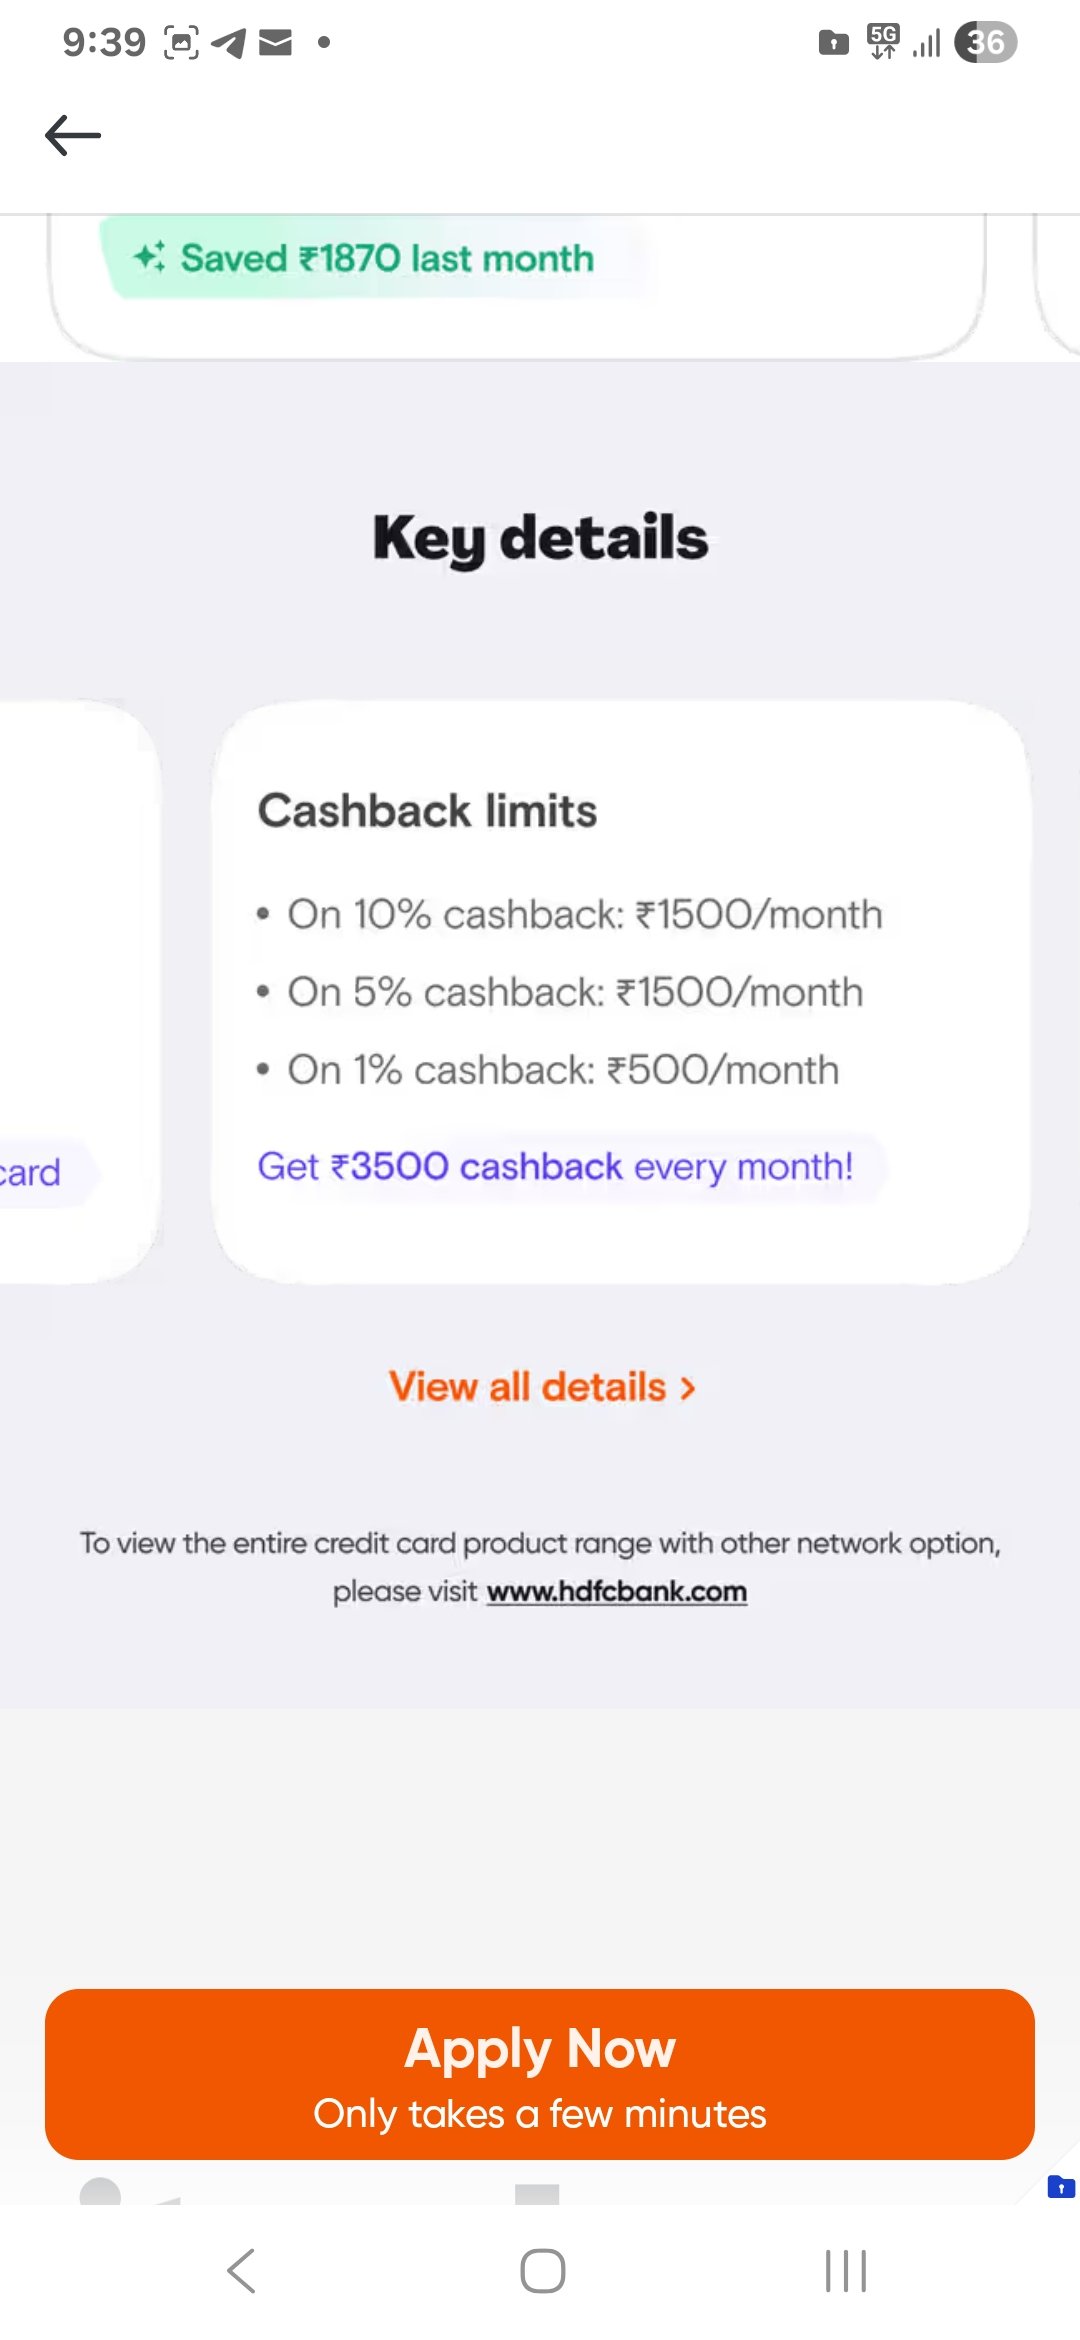The image size is (1080, 2340).
Task: Tap the 5G network status icon
Action: click(x=883, y=42)
